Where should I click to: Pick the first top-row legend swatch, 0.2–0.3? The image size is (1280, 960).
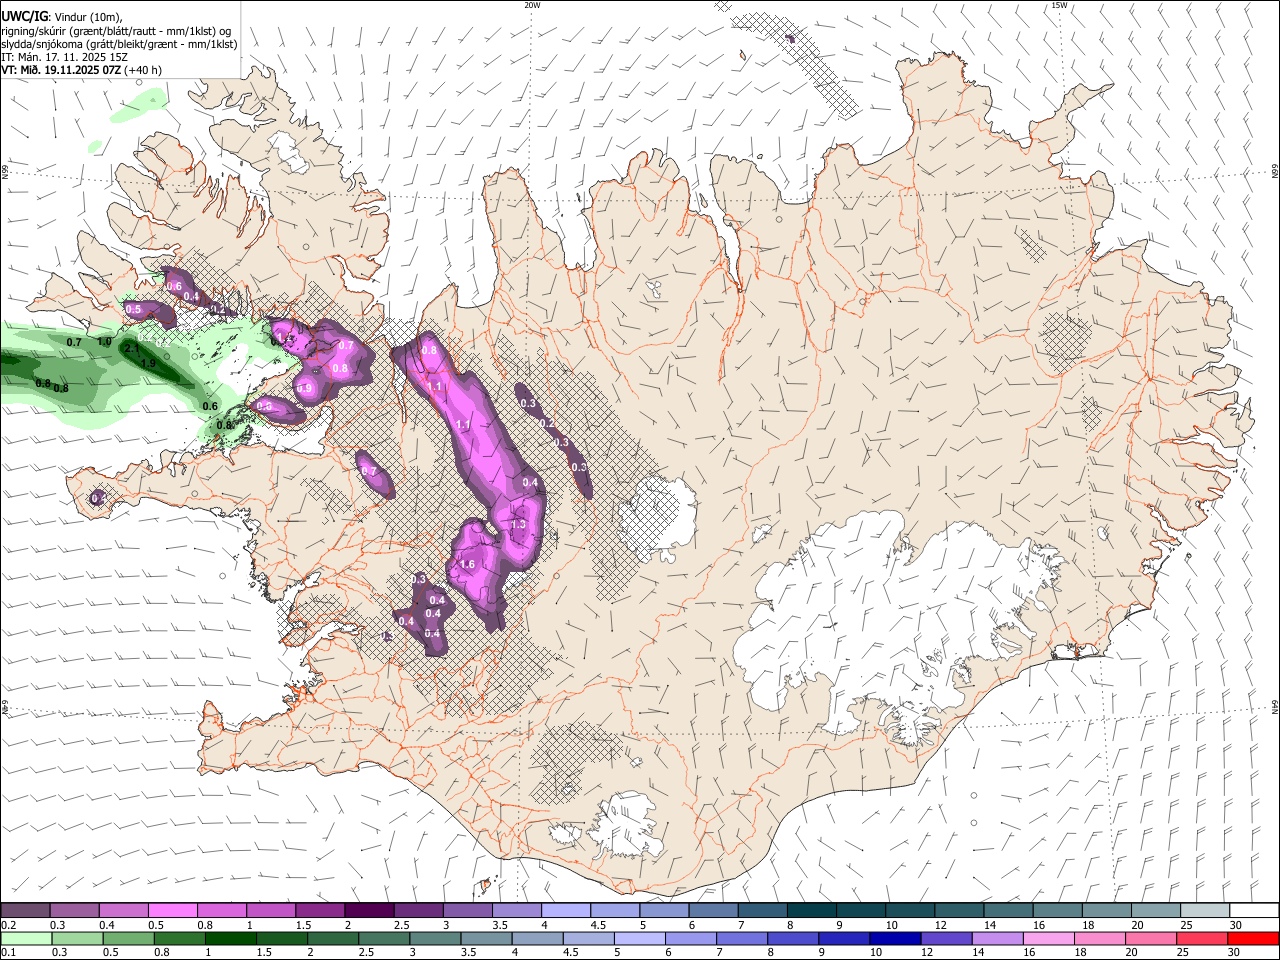point(26,910)
